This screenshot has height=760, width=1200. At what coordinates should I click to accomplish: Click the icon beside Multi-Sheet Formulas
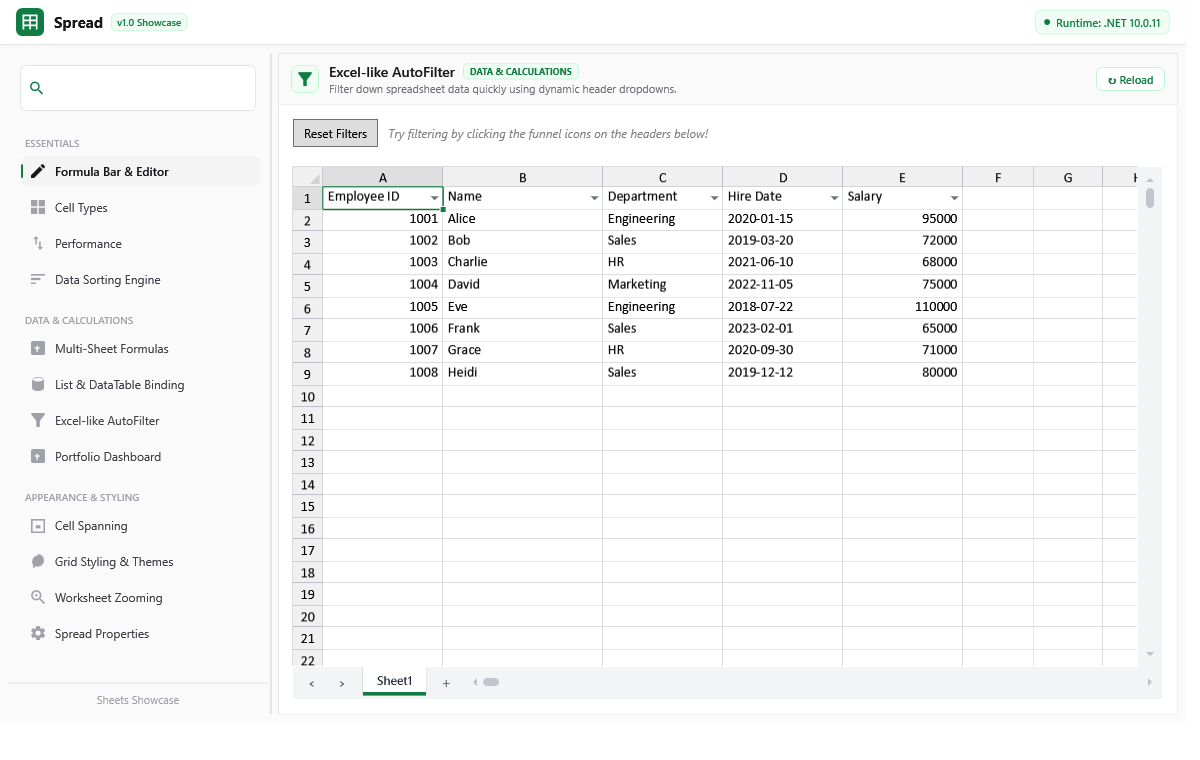pyautogui.click(x=38, y=349)
